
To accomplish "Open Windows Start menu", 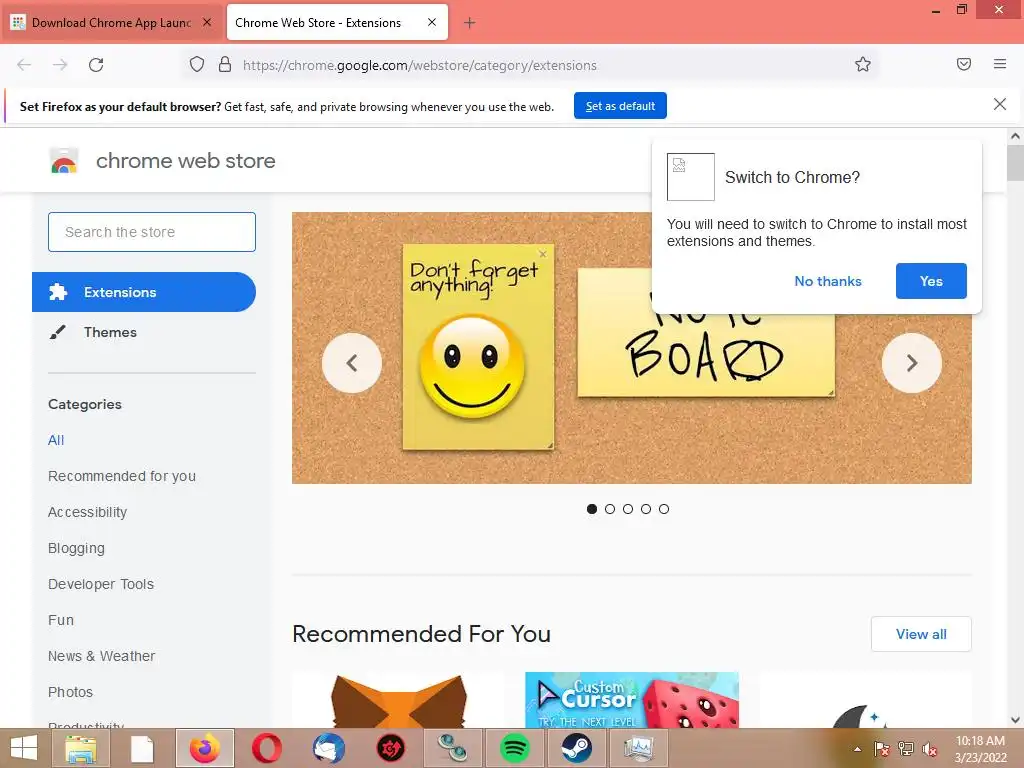I will 24,748.
